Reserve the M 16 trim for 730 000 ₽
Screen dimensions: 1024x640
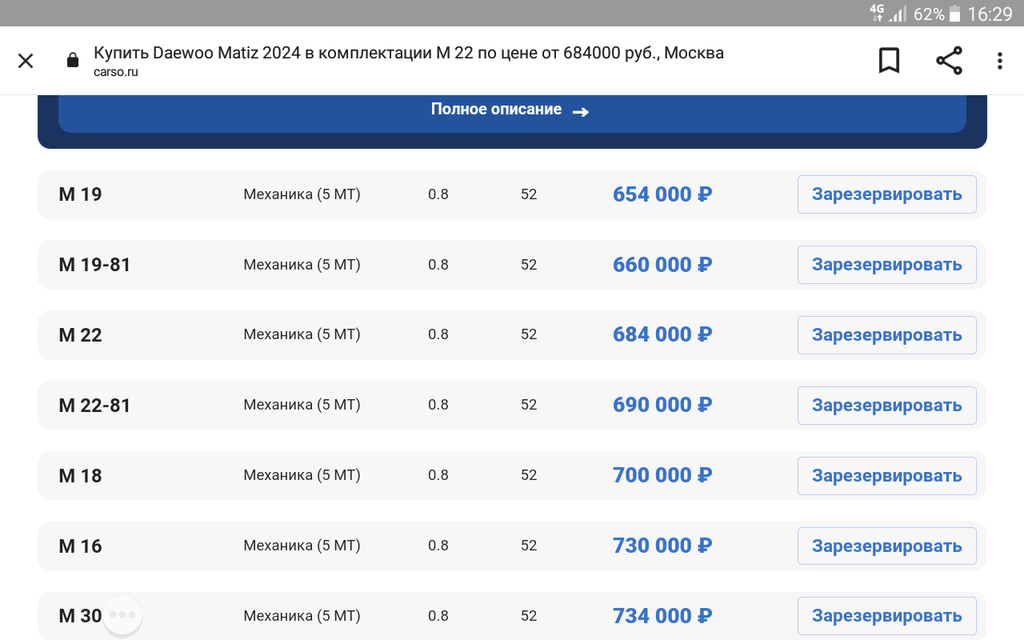[x=886, y=546]
